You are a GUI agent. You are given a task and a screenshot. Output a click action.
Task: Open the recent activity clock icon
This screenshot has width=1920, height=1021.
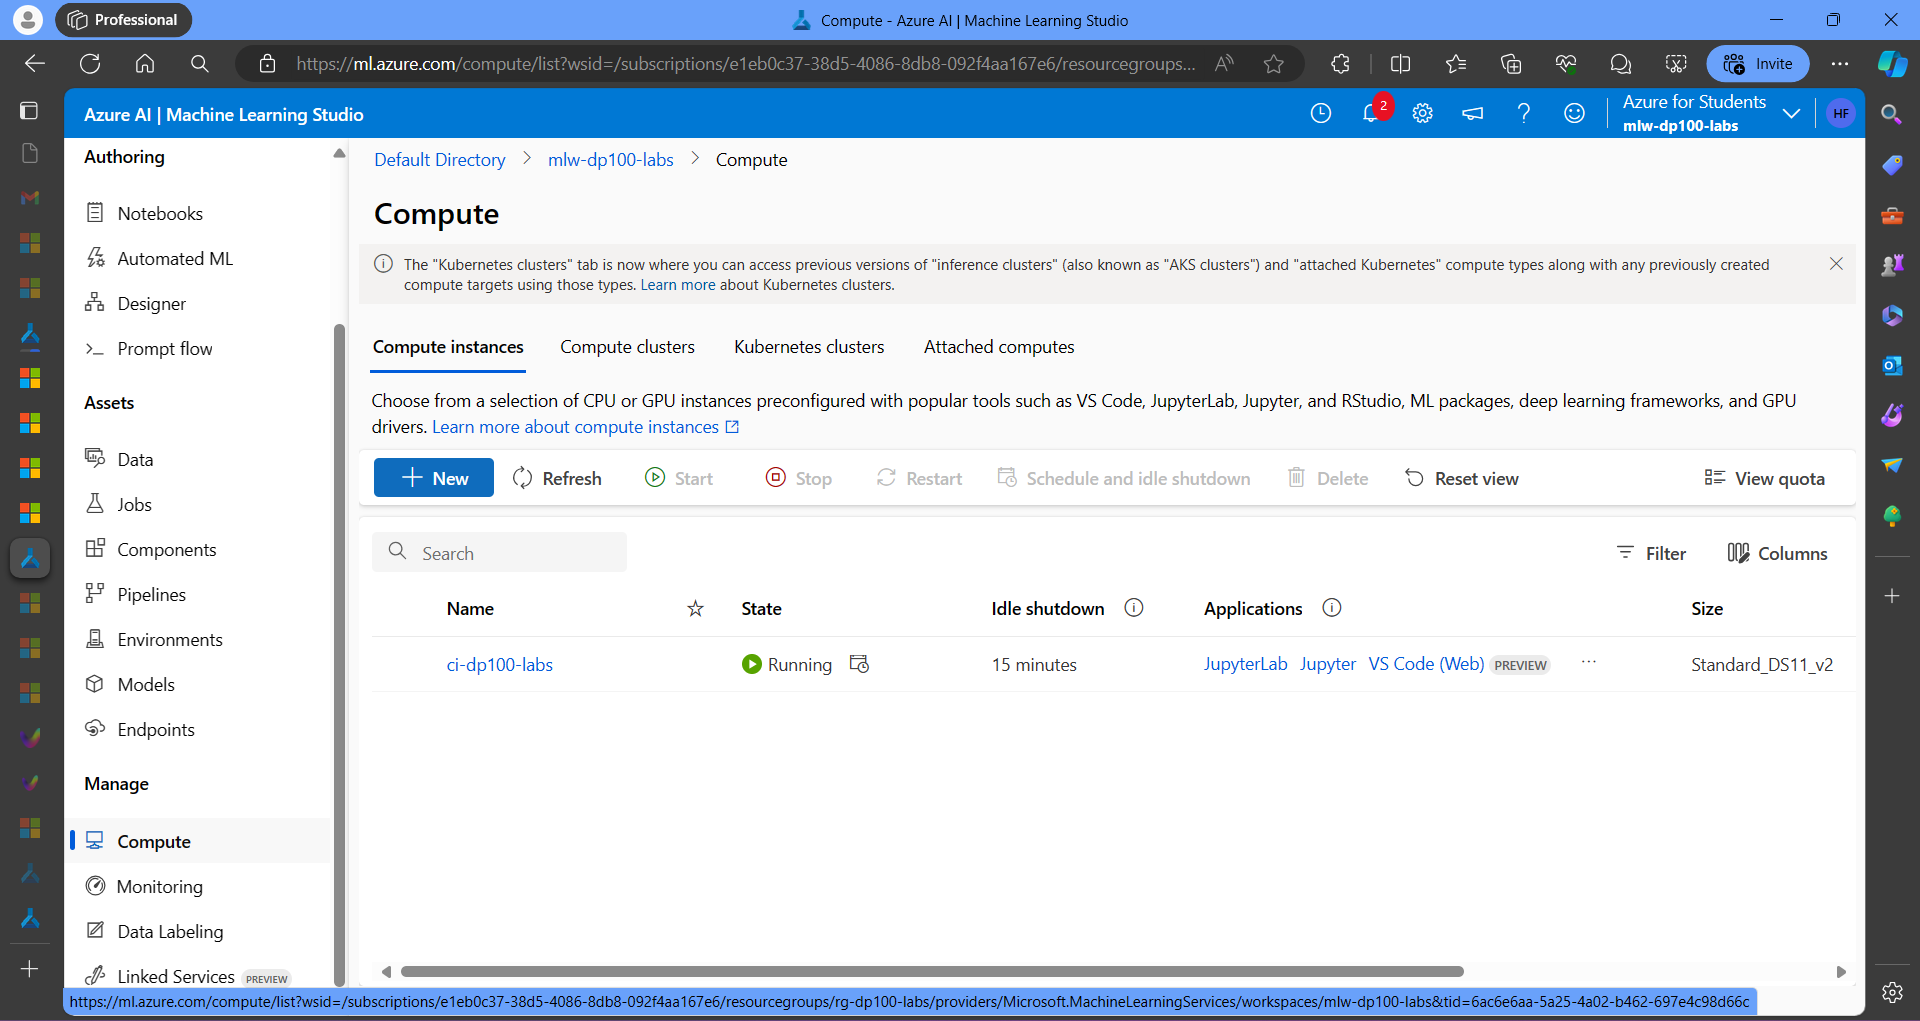[1321, 113]
